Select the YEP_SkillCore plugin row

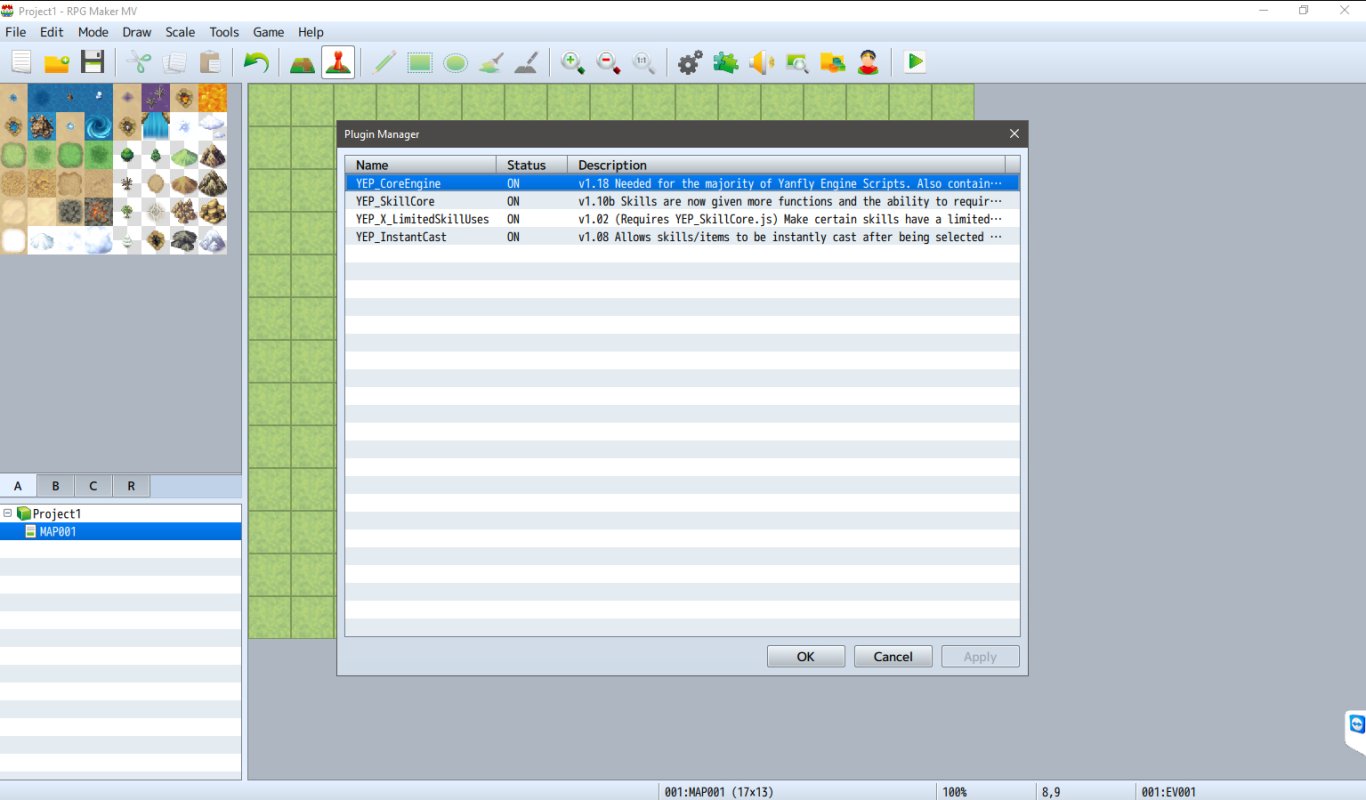pos(682,201)
